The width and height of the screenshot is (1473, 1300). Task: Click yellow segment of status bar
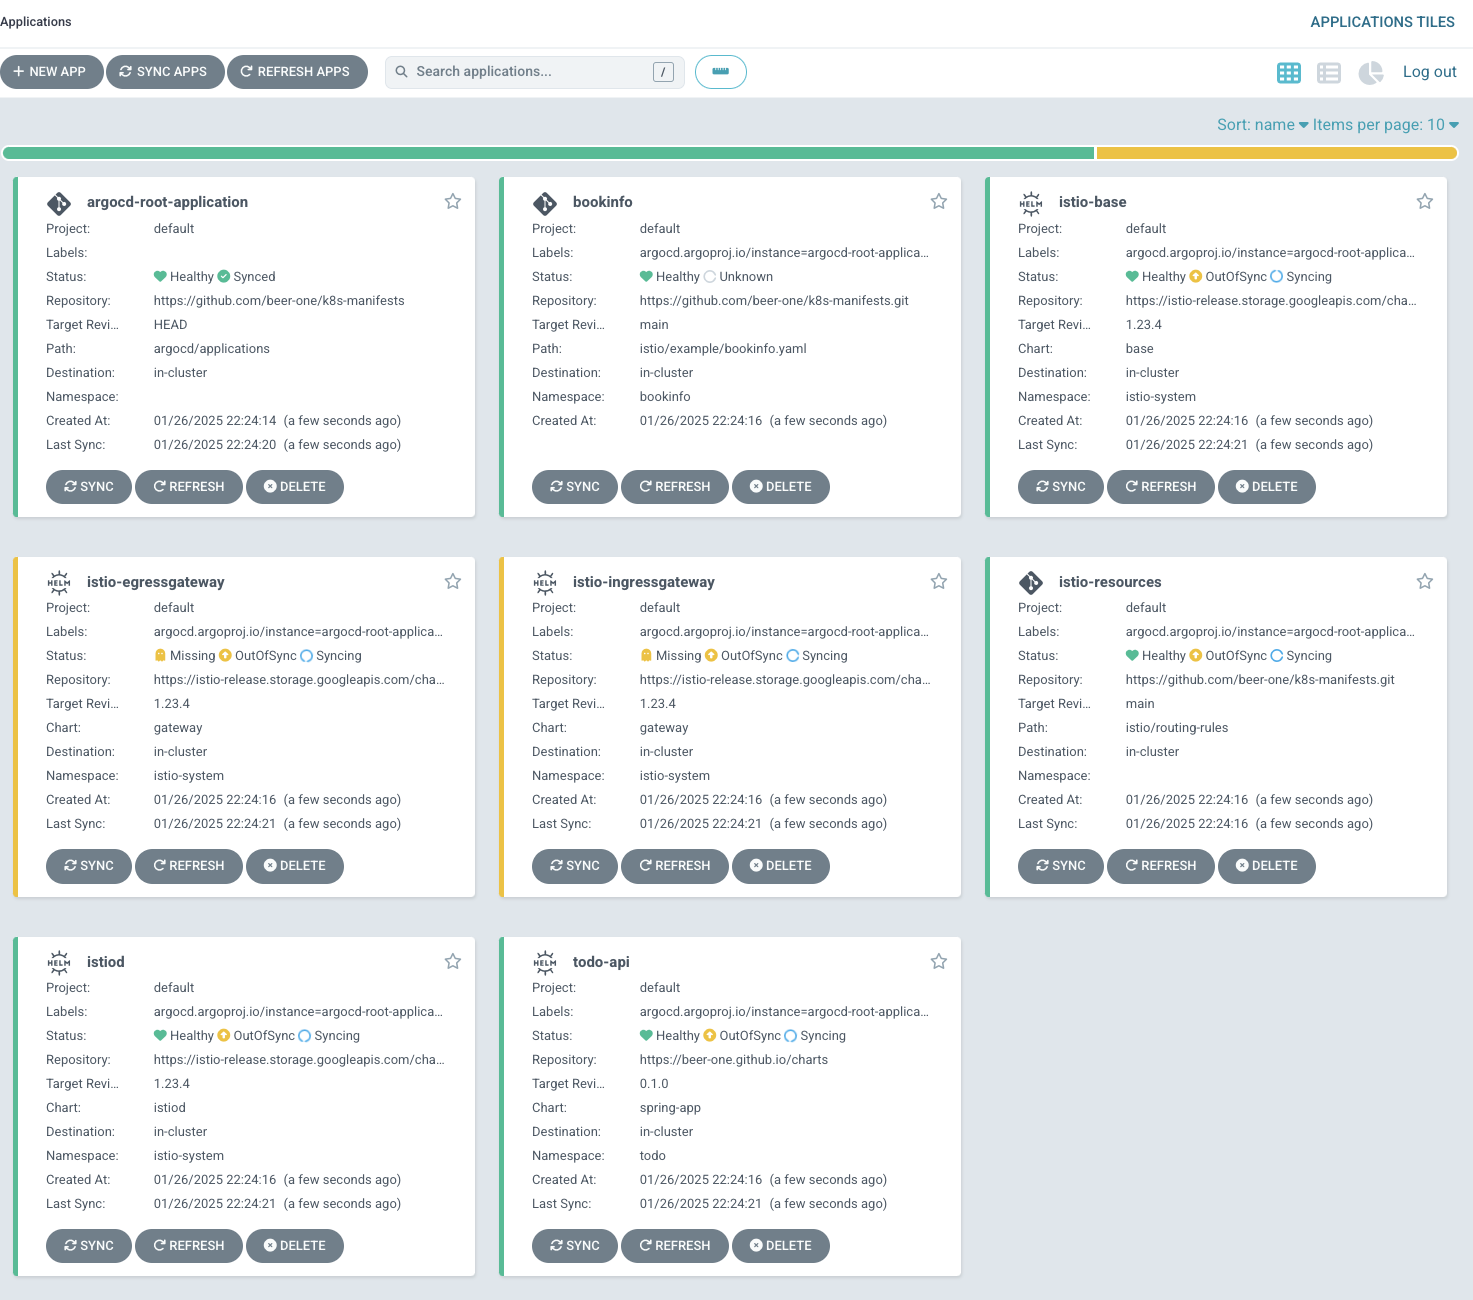[x=1277, y=153]
